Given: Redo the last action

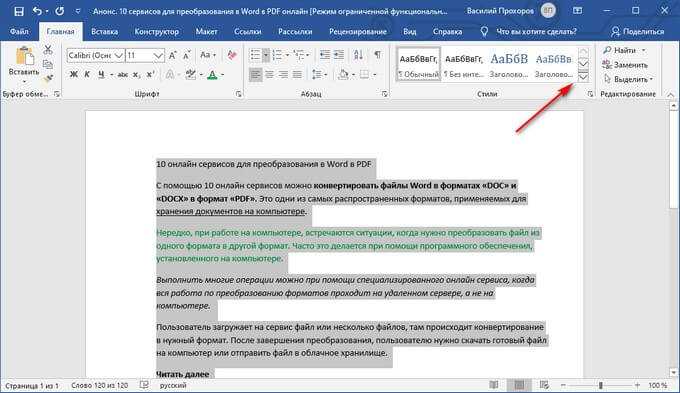Looking at the screenshot, I should click(x=59, y=11).
